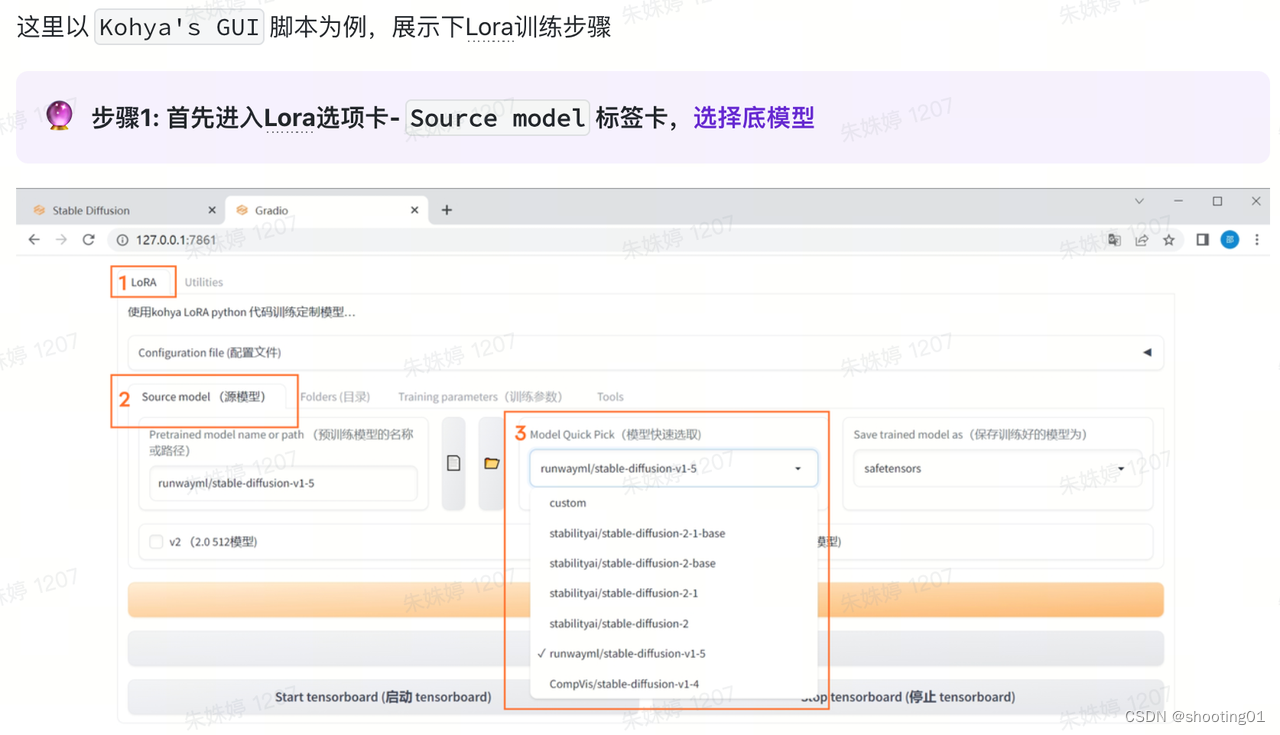Click the orange wide button

click(x=645, y=600)
